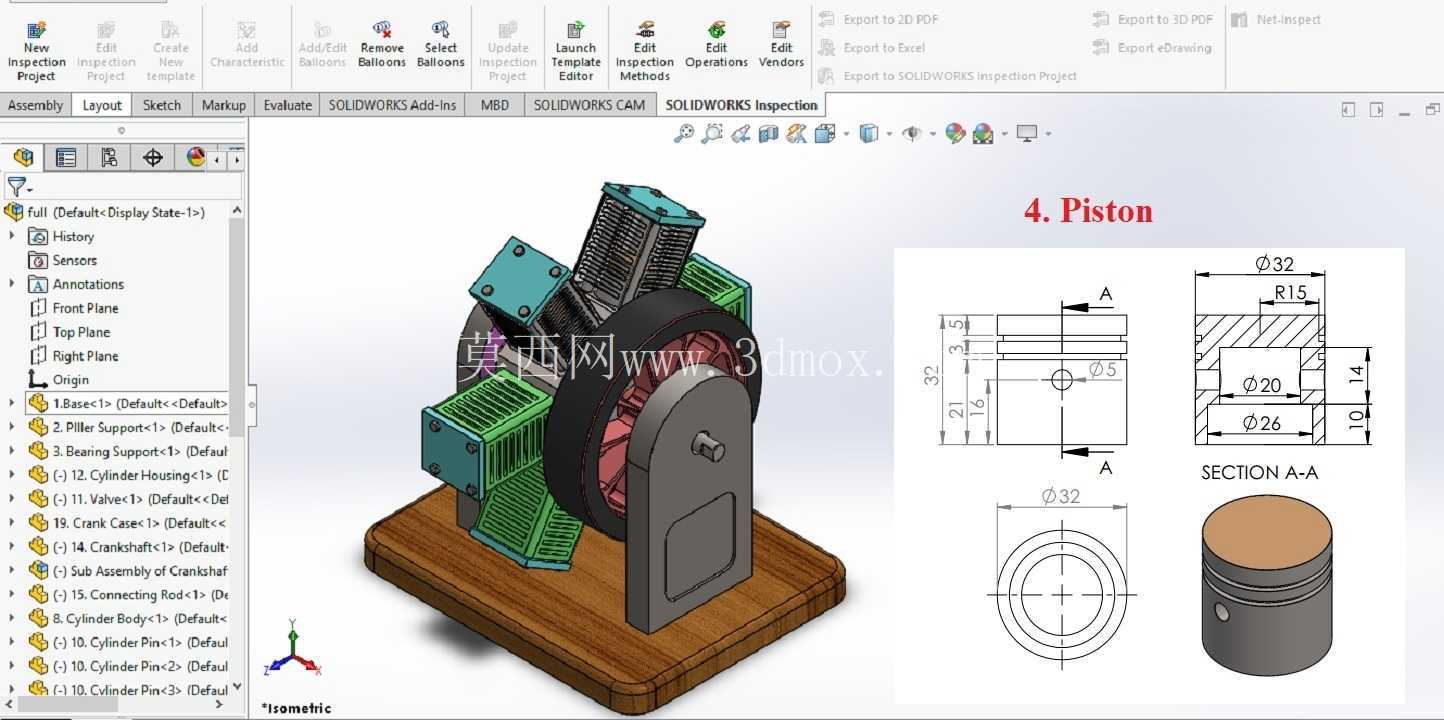Click split-window left arrow icon at top right
The width and height of the screenshot is (1444, 720).
pos(1348,109)
